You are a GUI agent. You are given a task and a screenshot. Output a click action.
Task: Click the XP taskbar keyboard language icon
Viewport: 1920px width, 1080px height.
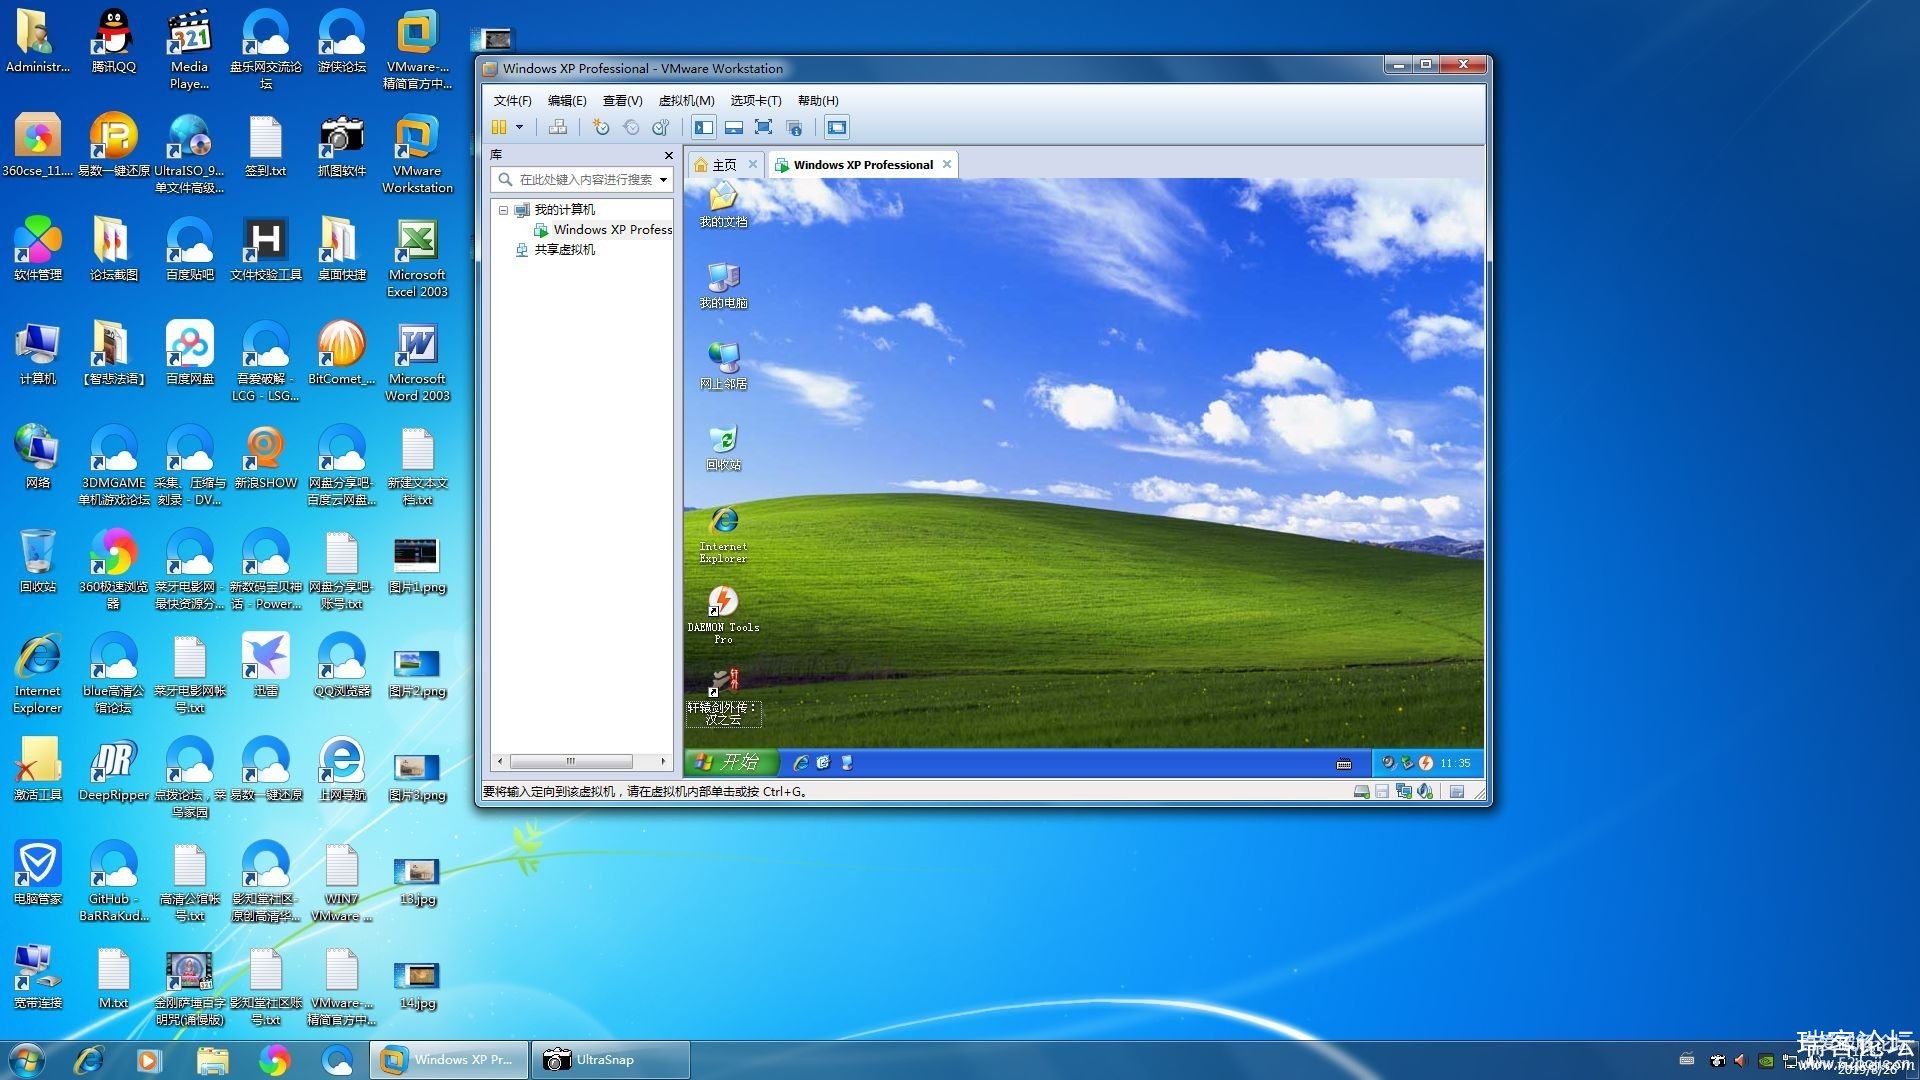(x=1344, y=764)
